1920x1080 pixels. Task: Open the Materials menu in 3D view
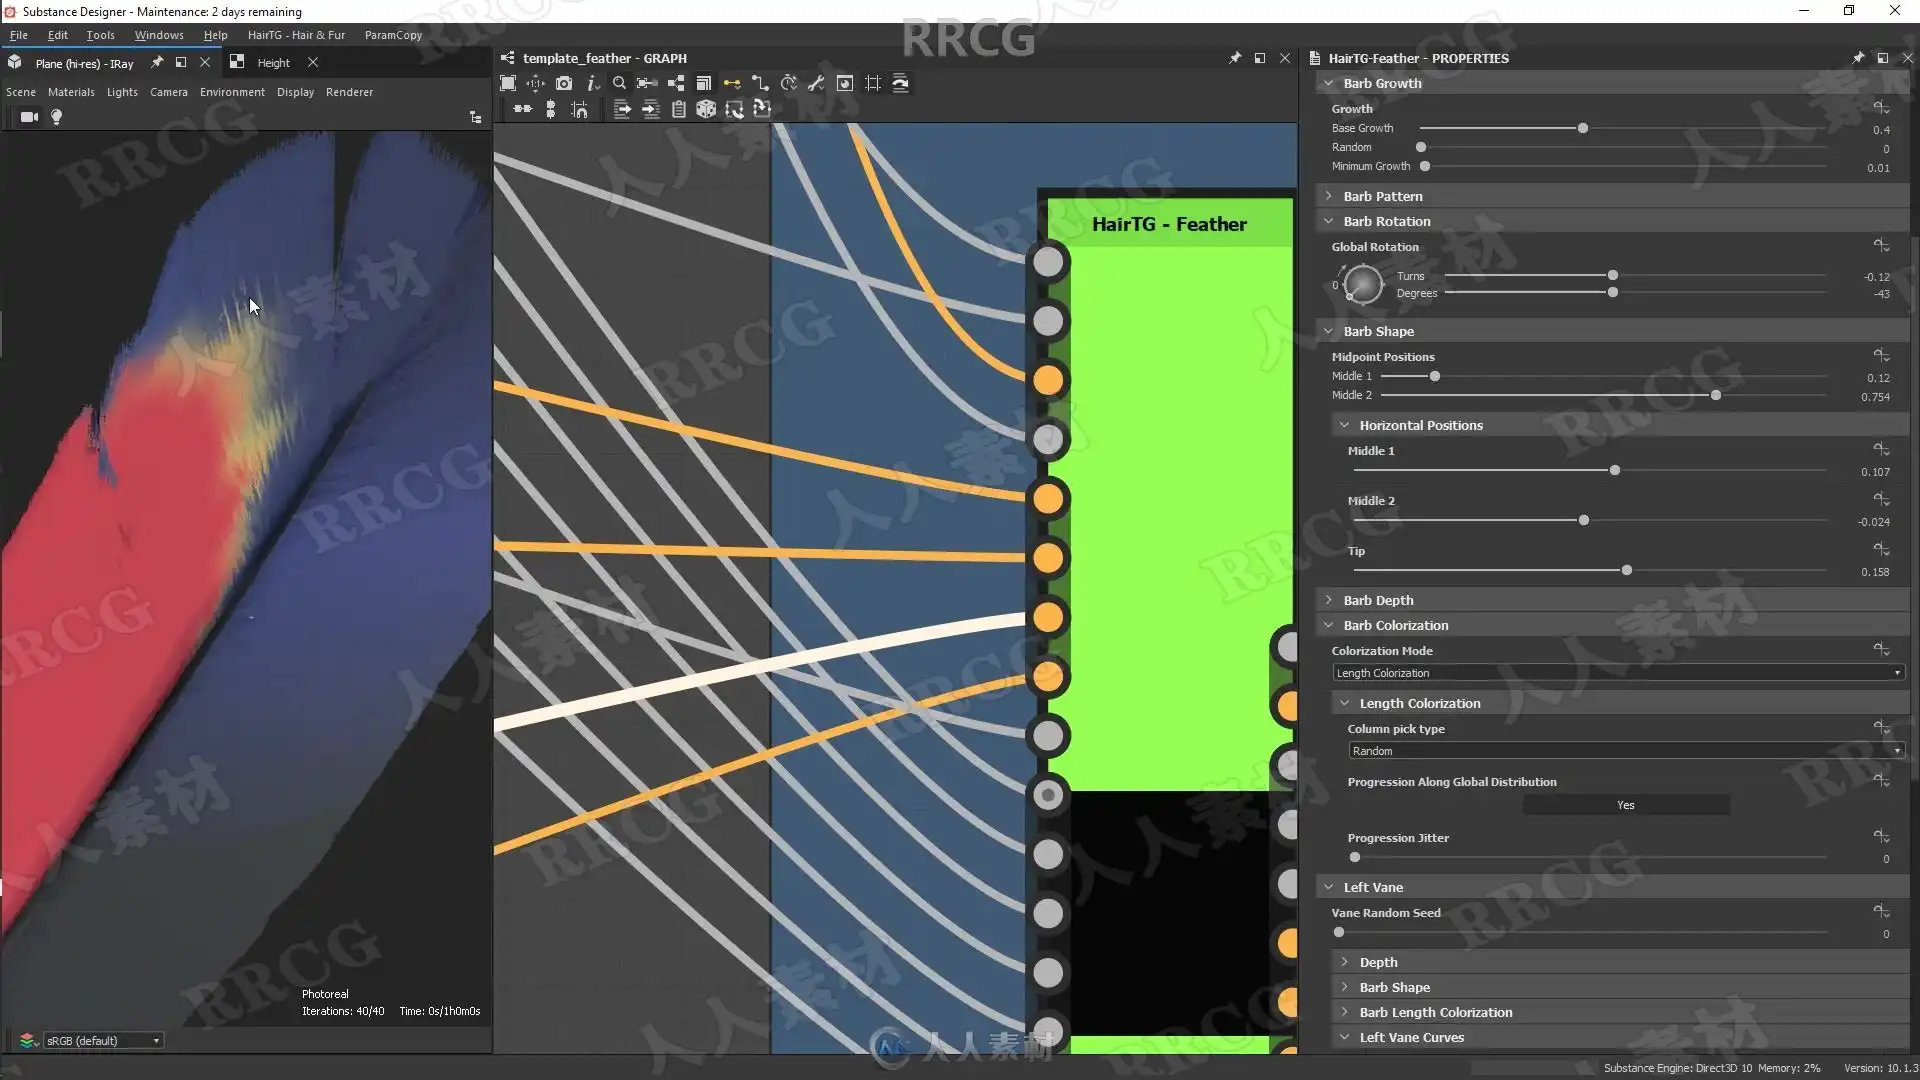(x=71, y=92)
